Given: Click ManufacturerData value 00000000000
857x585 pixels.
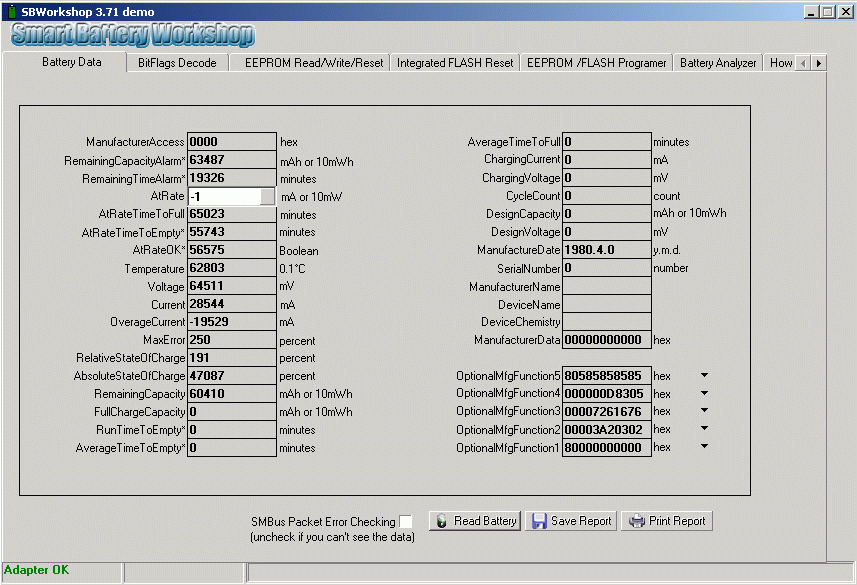Looking at the screenshot, I should (x=607, y=340).
